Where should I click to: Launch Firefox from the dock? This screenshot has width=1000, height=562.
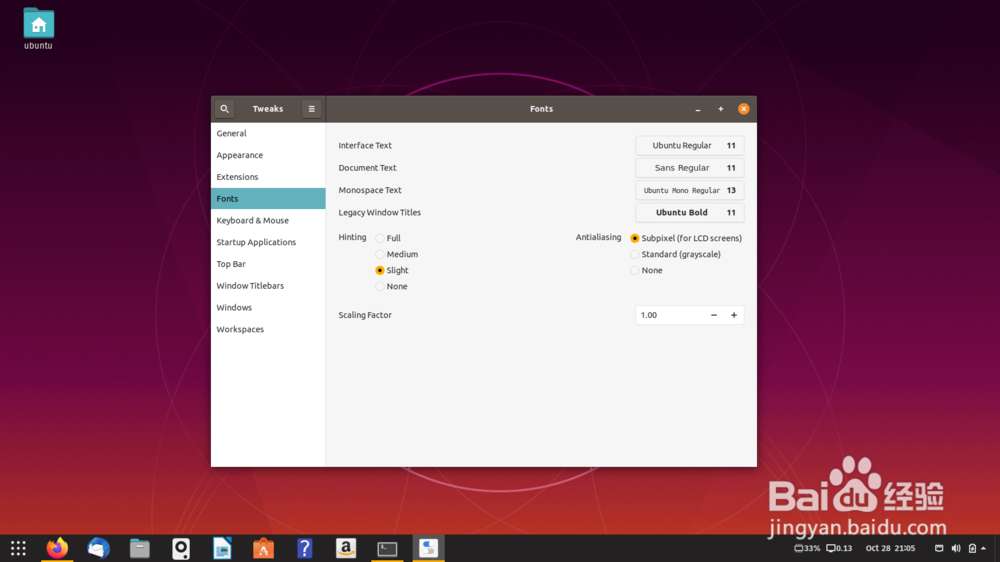tap(57, 548)
